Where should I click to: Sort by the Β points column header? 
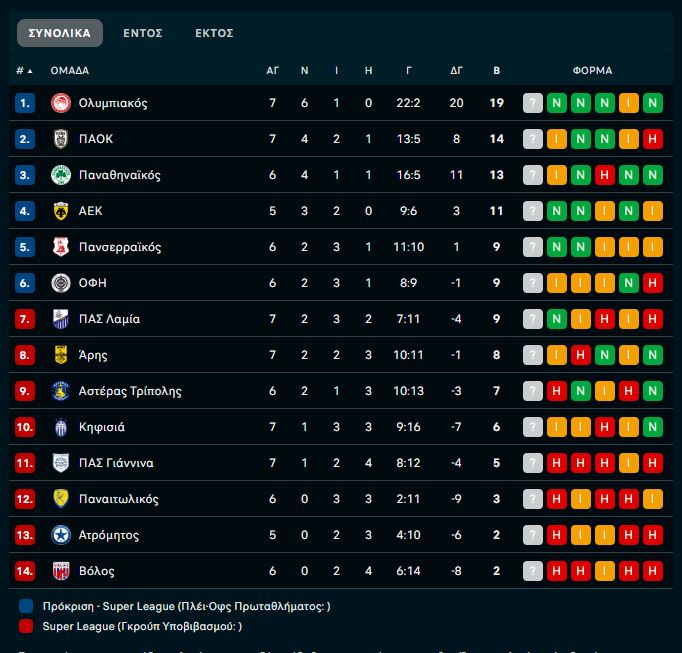point(497,71)
